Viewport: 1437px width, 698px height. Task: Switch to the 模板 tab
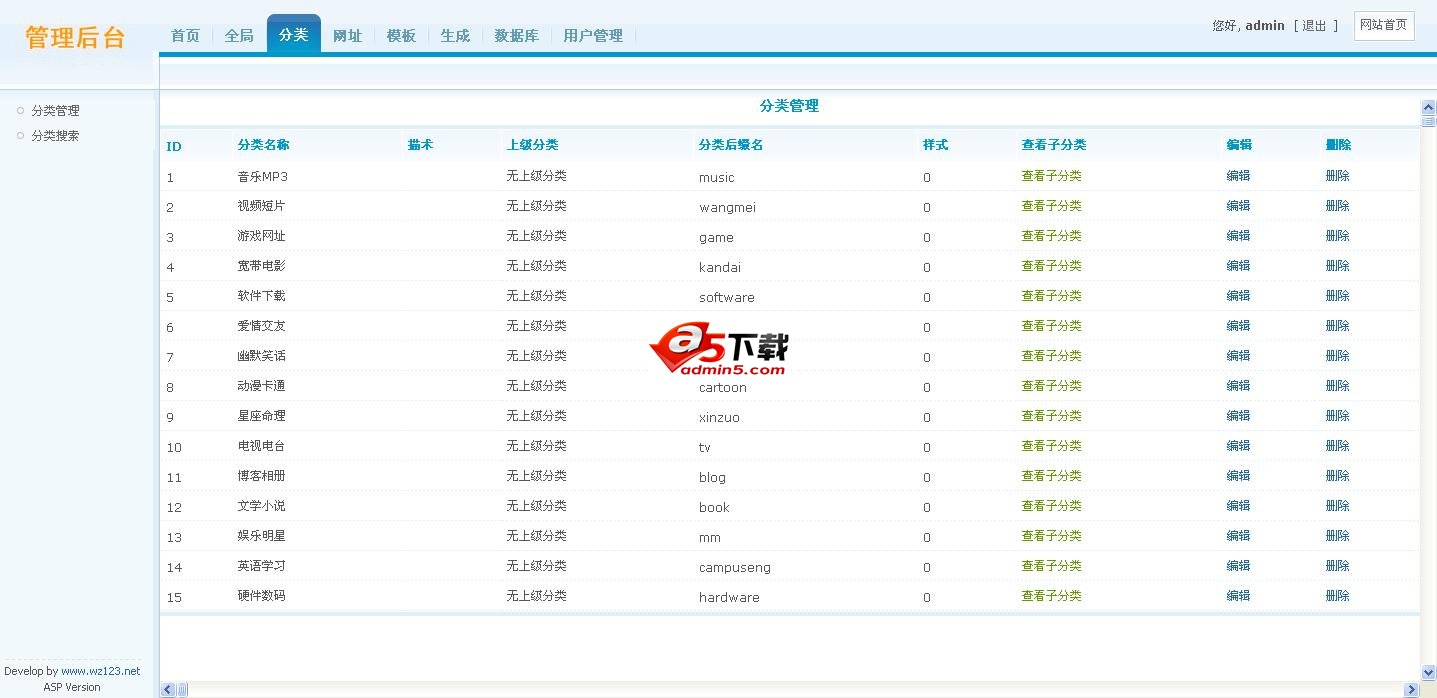401,35
